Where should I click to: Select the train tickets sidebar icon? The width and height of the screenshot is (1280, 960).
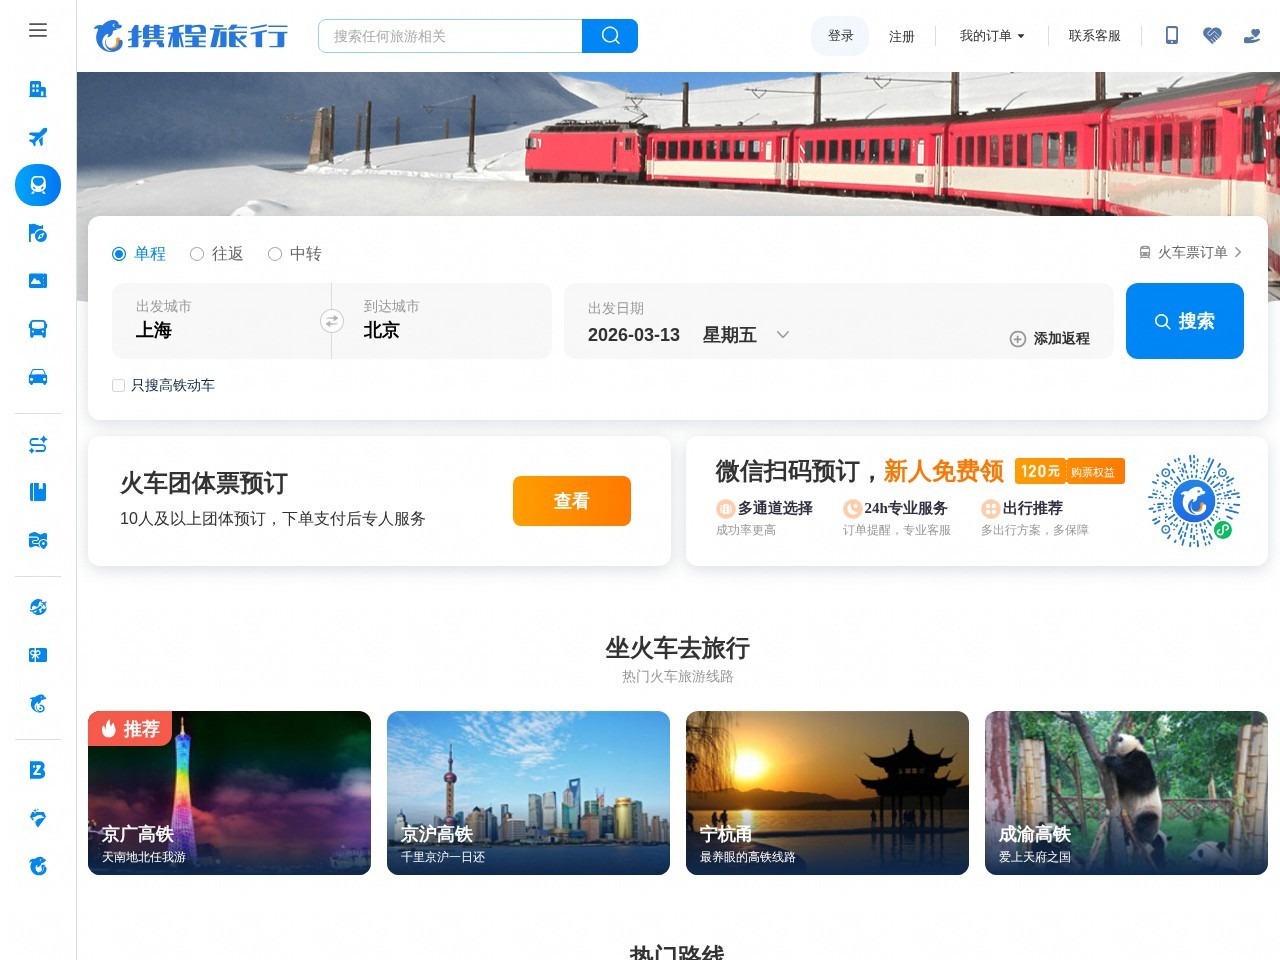point(38,185)
